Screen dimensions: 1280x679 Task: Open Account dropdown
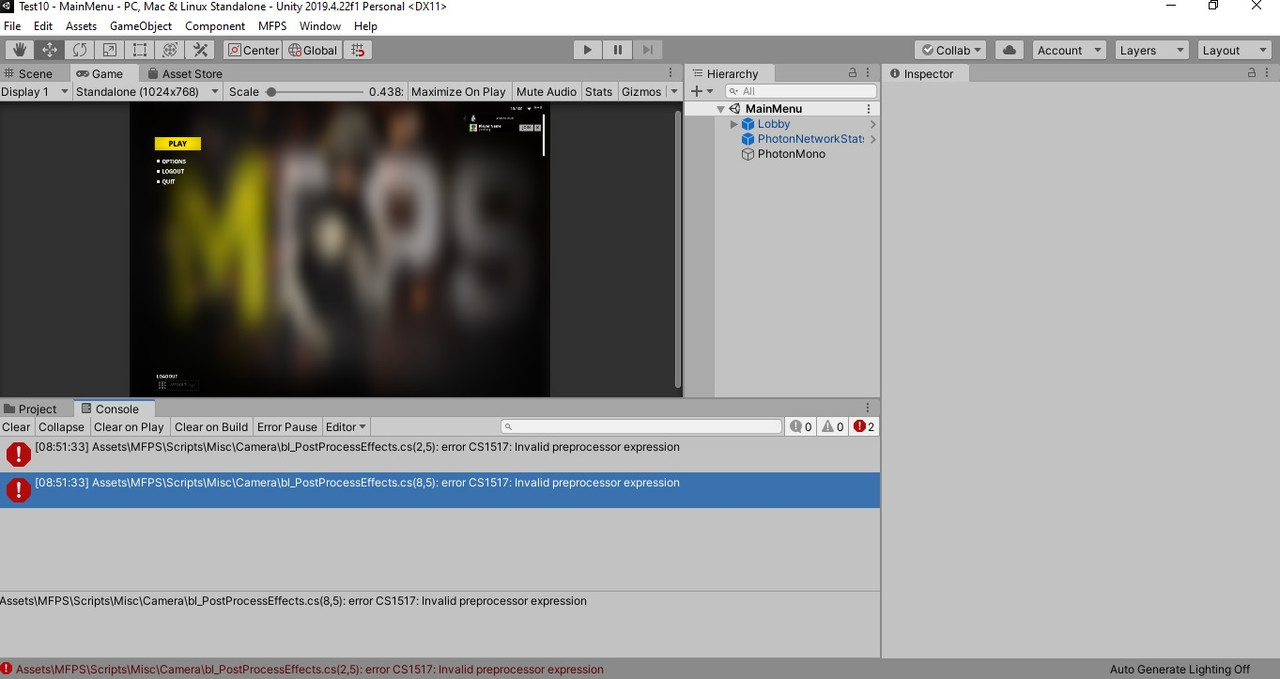pos(1069,50)
